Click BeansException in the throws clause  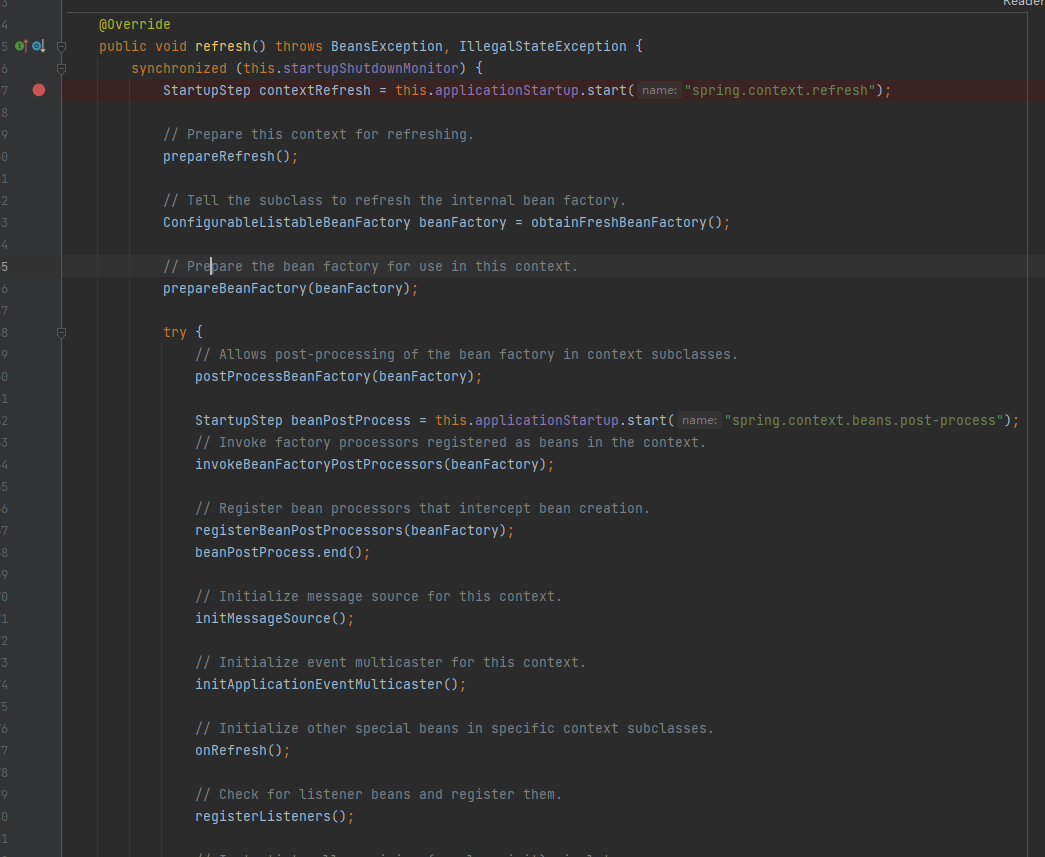tap(387, 47)
